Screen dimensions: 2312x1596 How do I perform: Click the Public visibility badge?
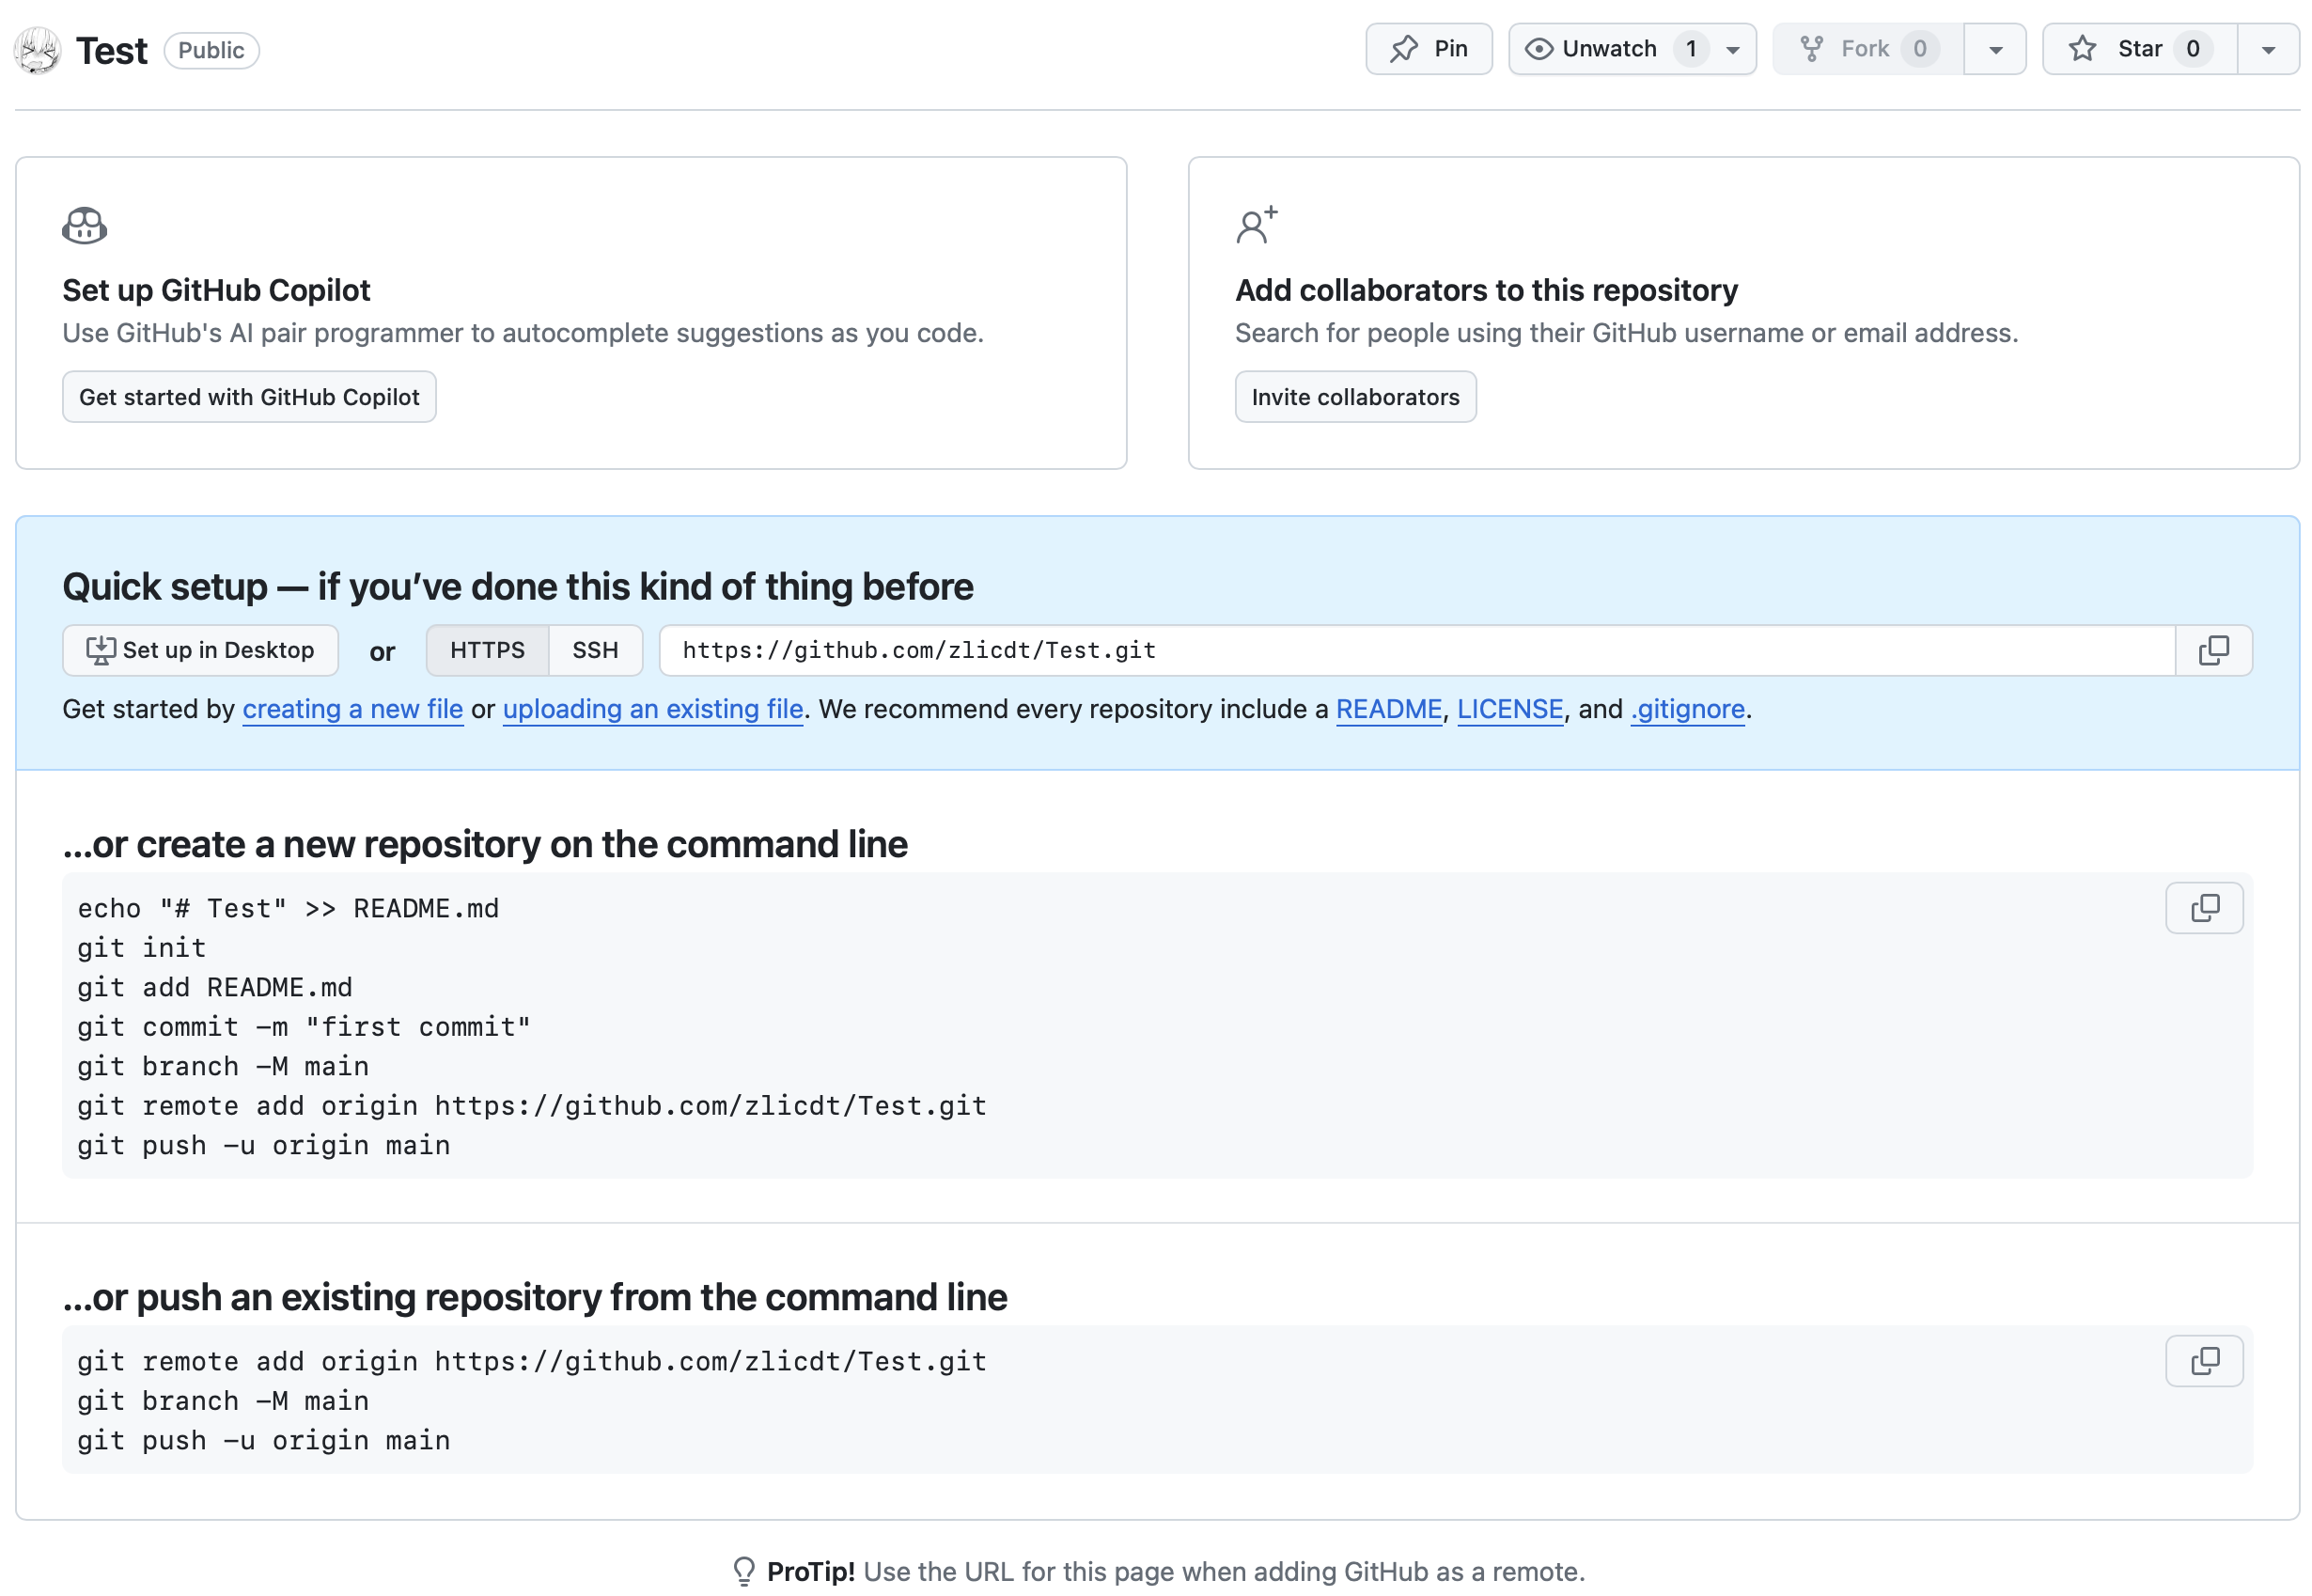pos(211,50)
